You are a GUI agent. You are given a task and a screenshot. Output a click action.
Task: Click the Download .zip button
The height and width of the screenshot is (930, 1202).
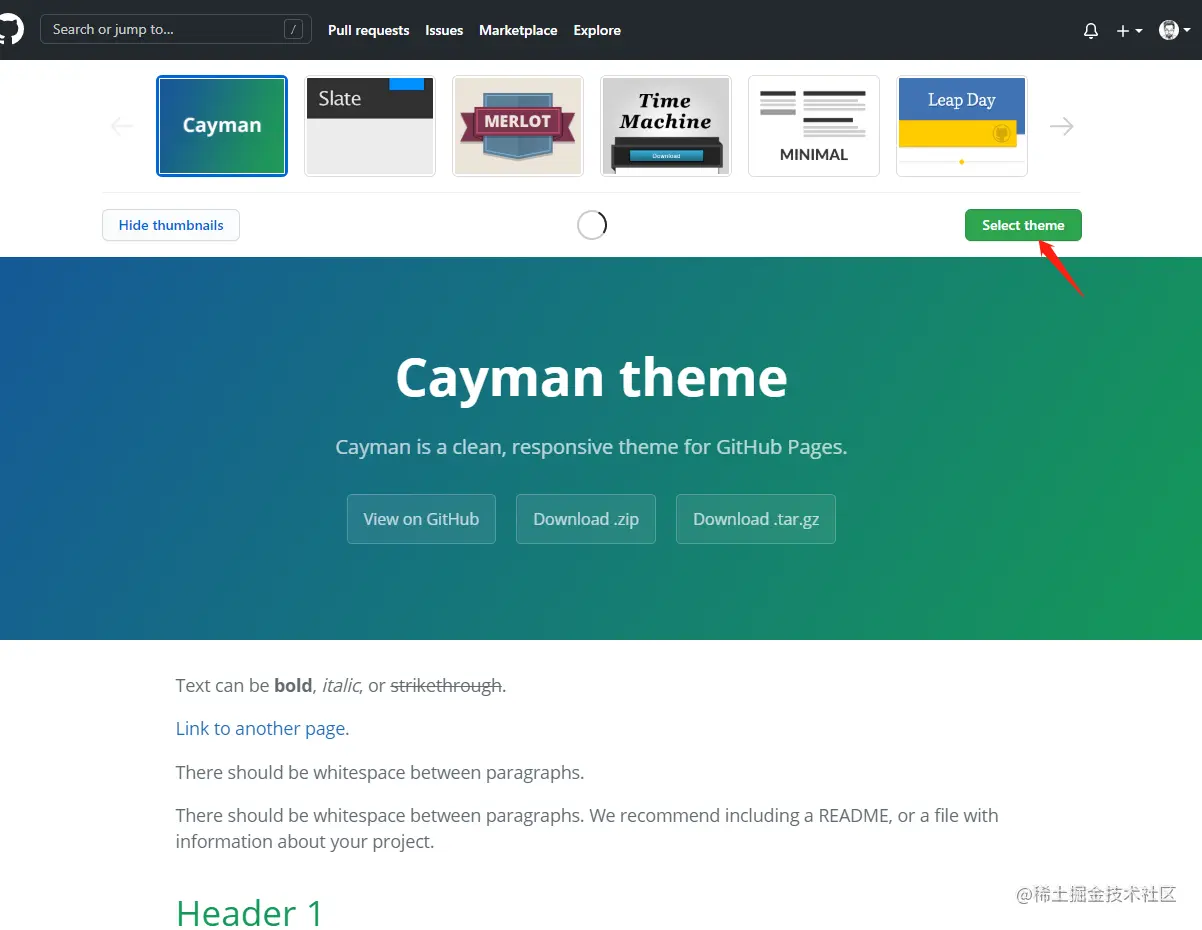pos(586,519)
